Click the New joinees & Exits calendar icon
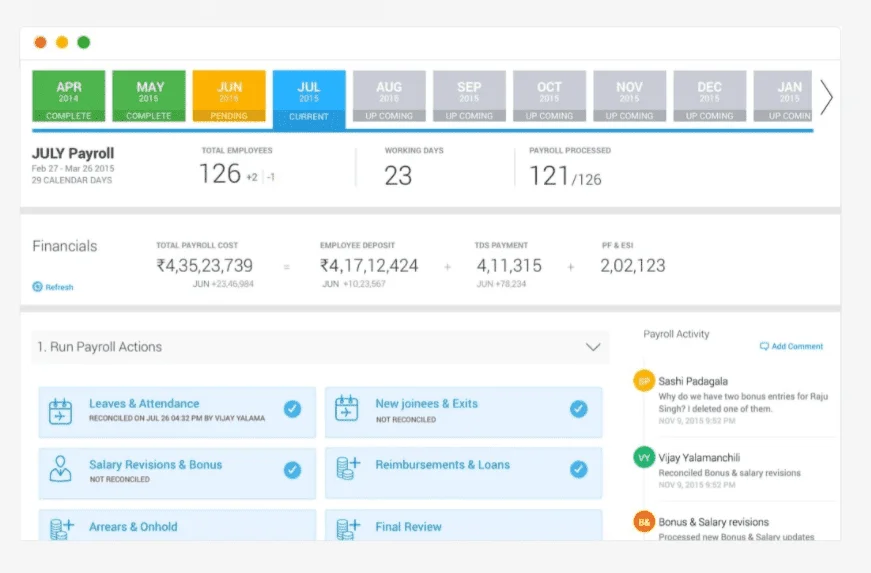 (x=347, y=410)
